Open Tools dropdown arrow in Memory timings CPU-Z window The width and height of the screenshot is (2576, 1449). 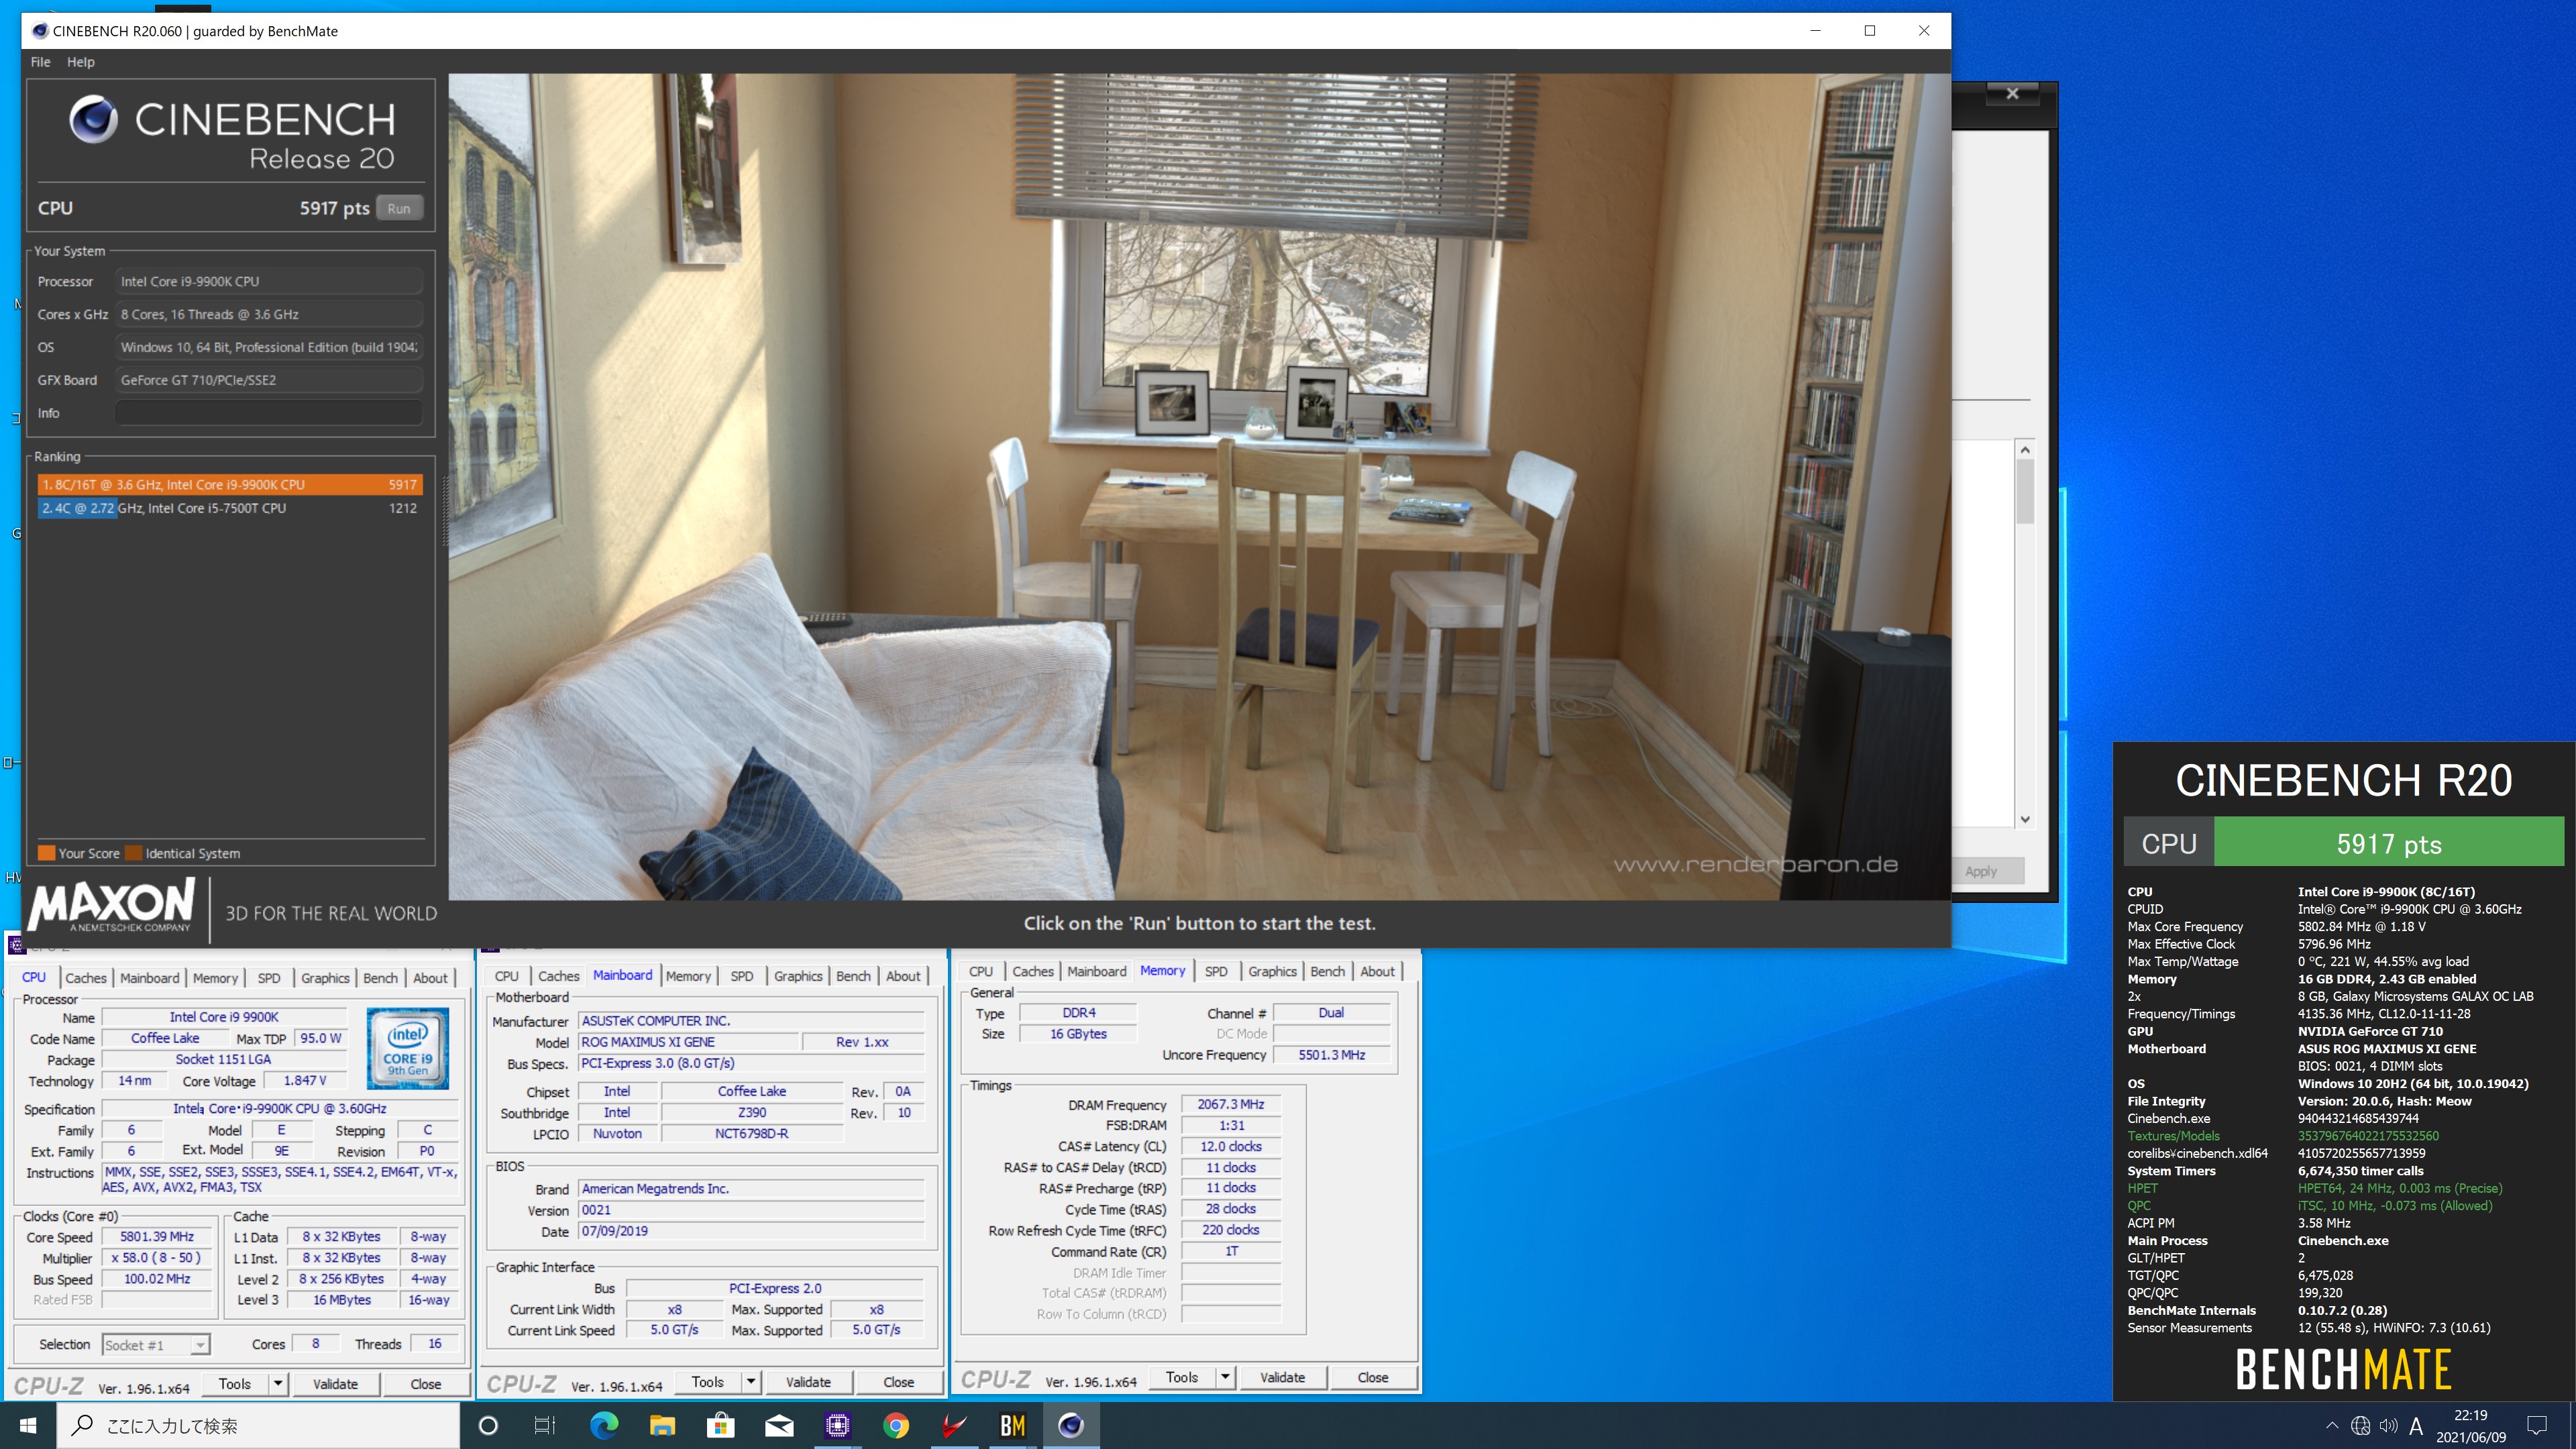(1225, 1377)
